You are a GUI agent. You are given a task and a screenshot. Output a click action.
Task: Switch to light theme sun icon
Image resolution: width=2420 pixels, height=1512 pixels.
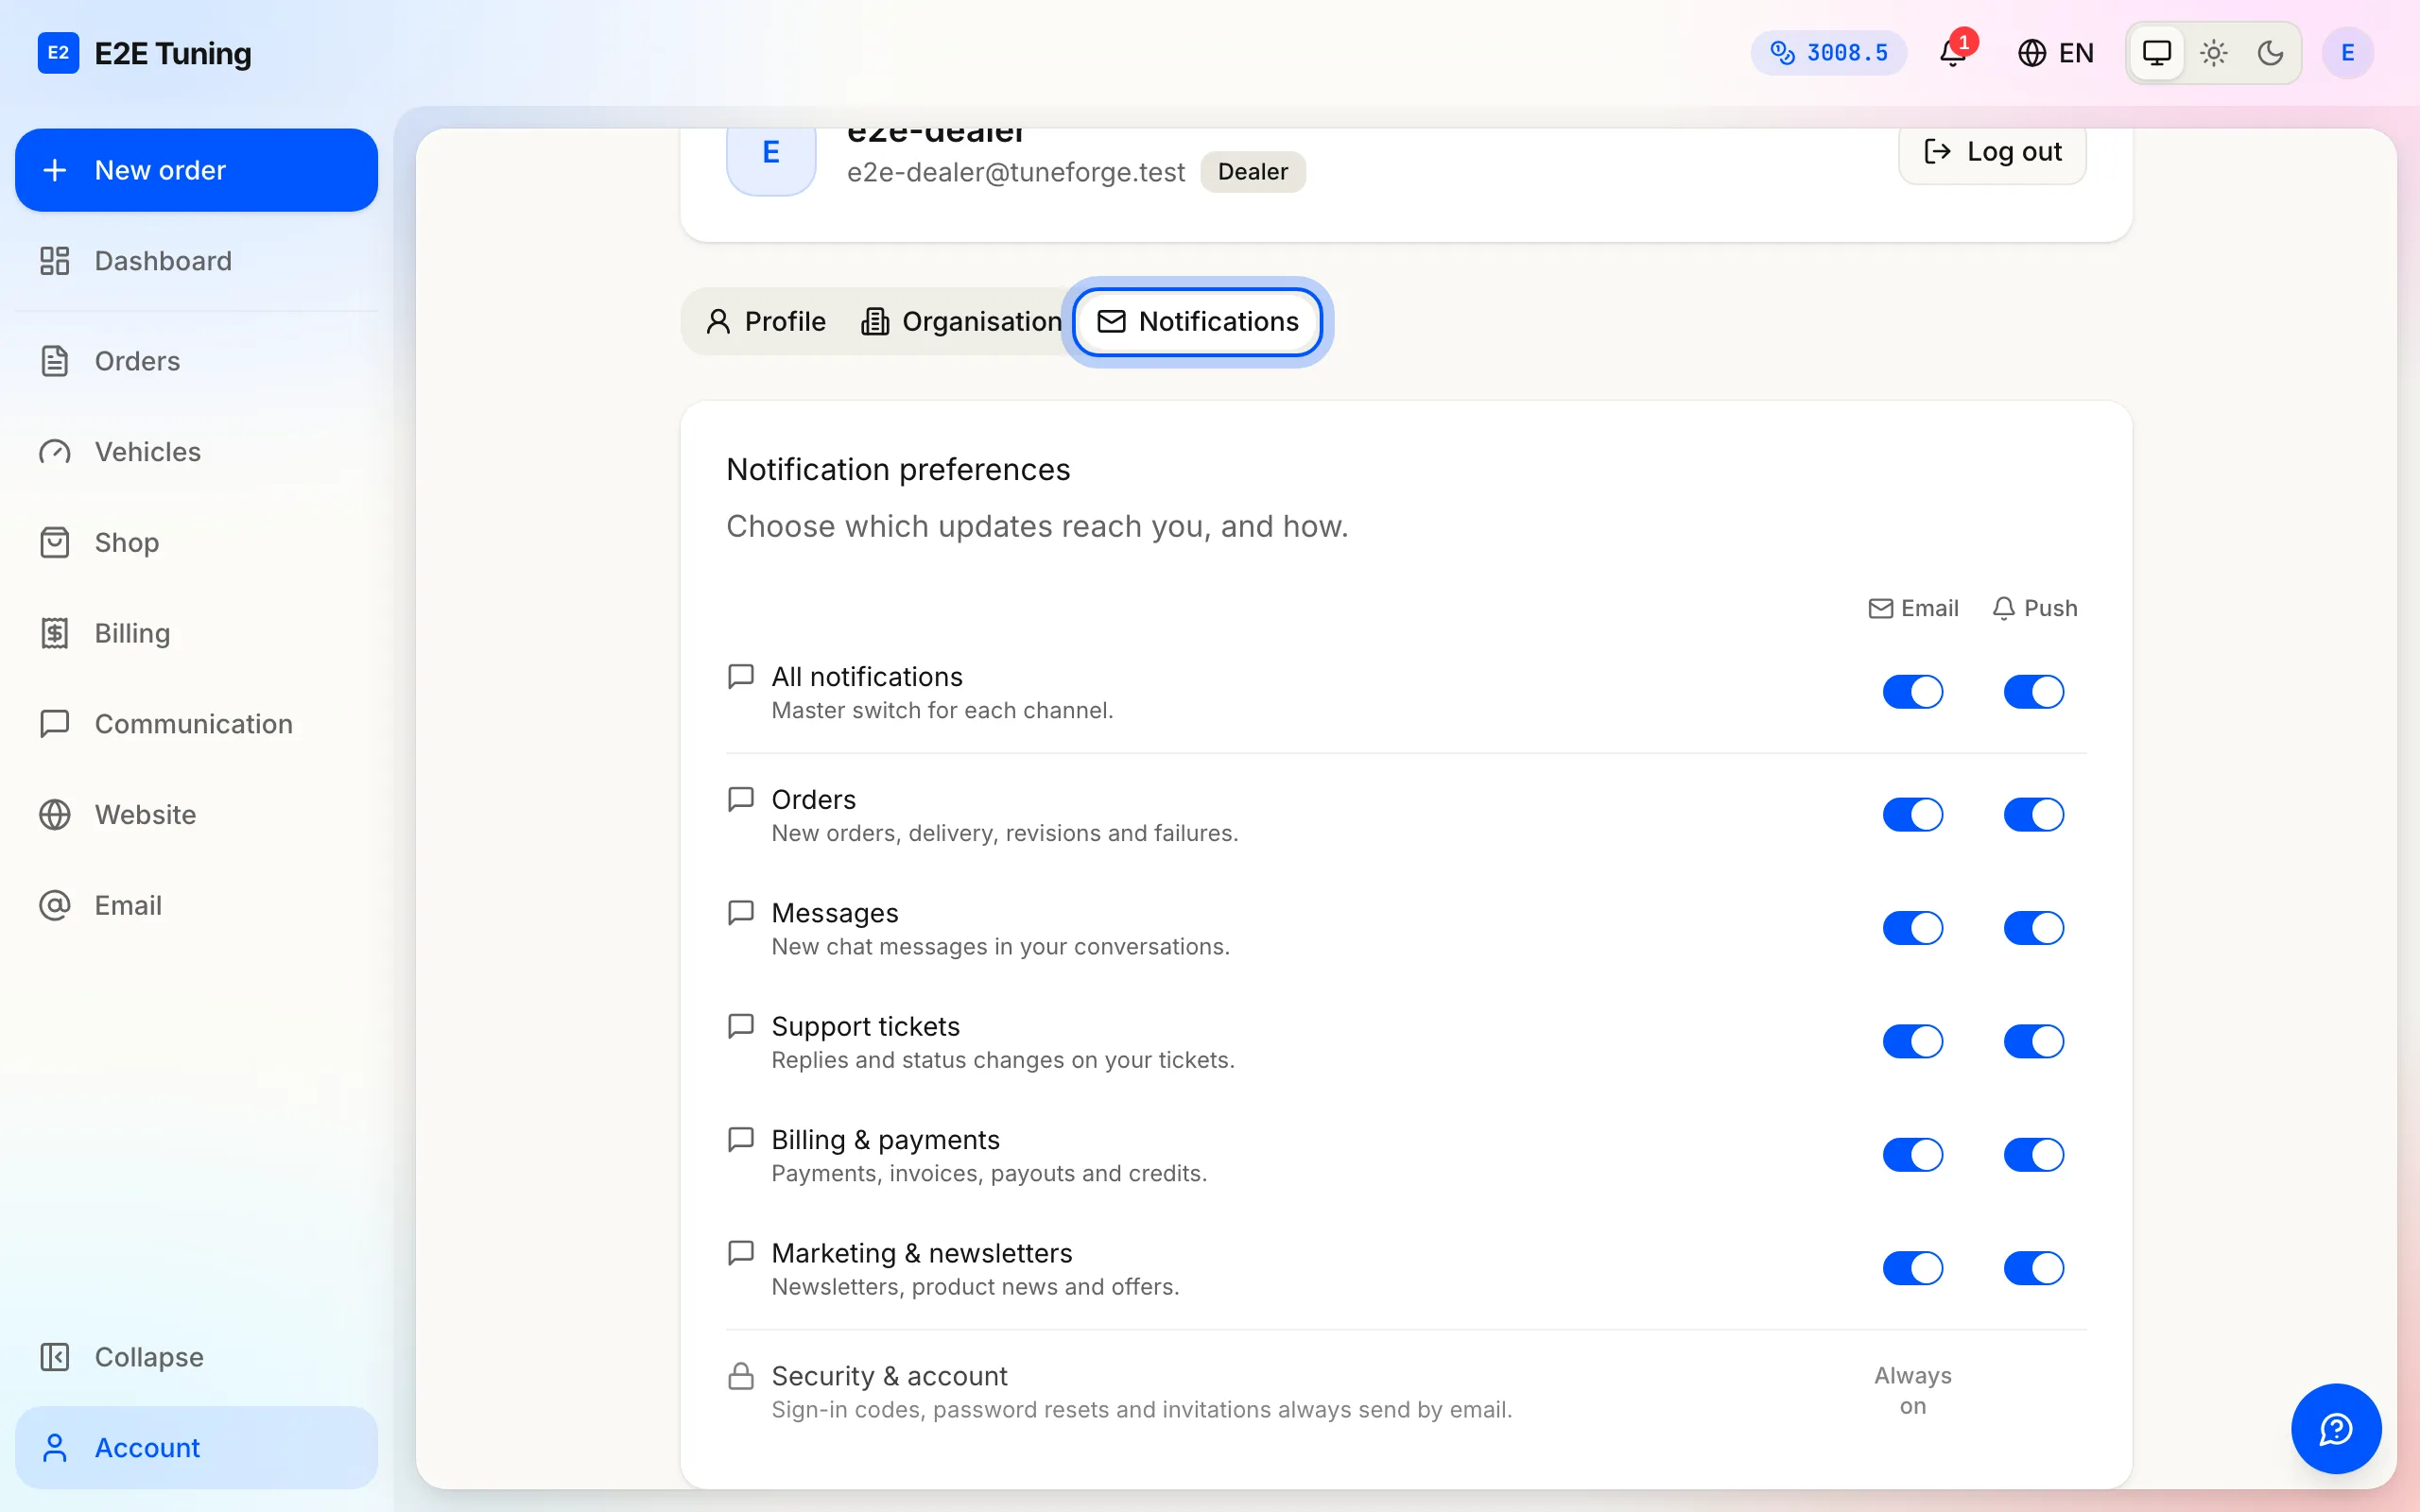click(2214, 52)
